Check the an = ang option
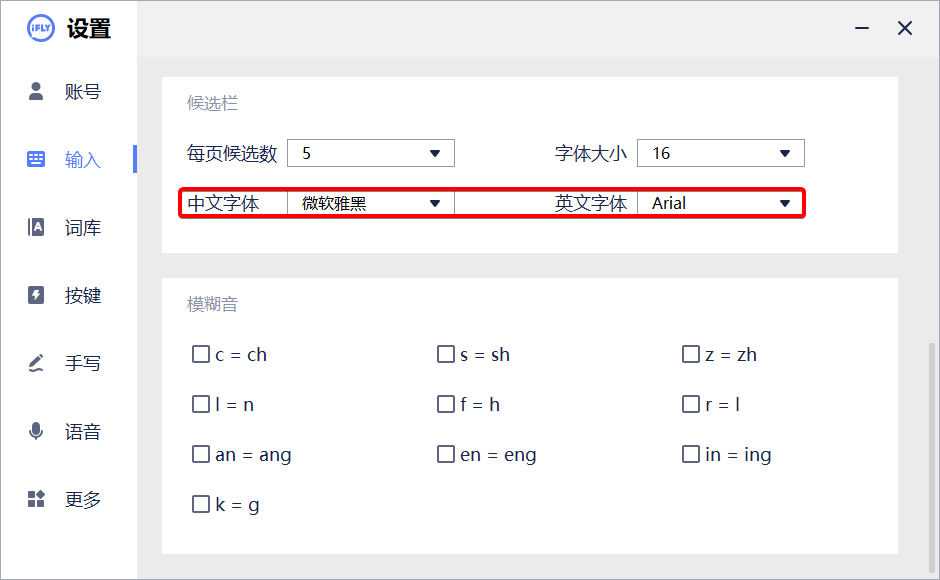This screenshot has height=580, width=940. pyautogui.click(x=201, y=454)
